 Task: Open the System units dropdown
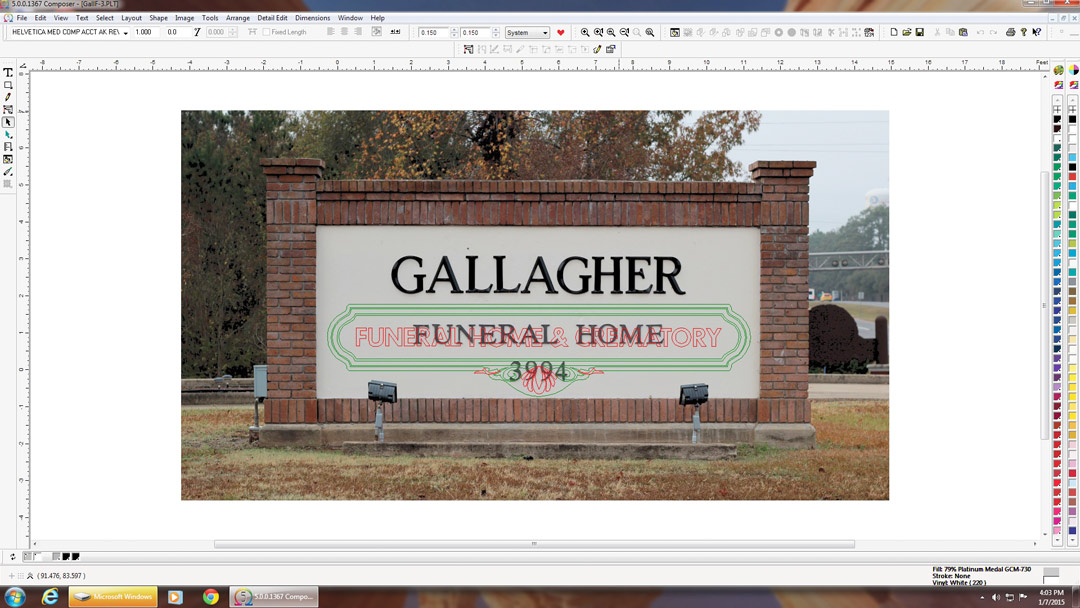[x=545, y=33]
